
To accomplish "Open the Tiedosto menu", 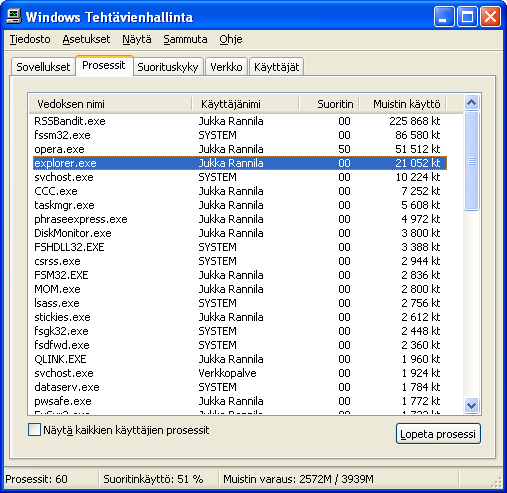I will coord(30,39).
